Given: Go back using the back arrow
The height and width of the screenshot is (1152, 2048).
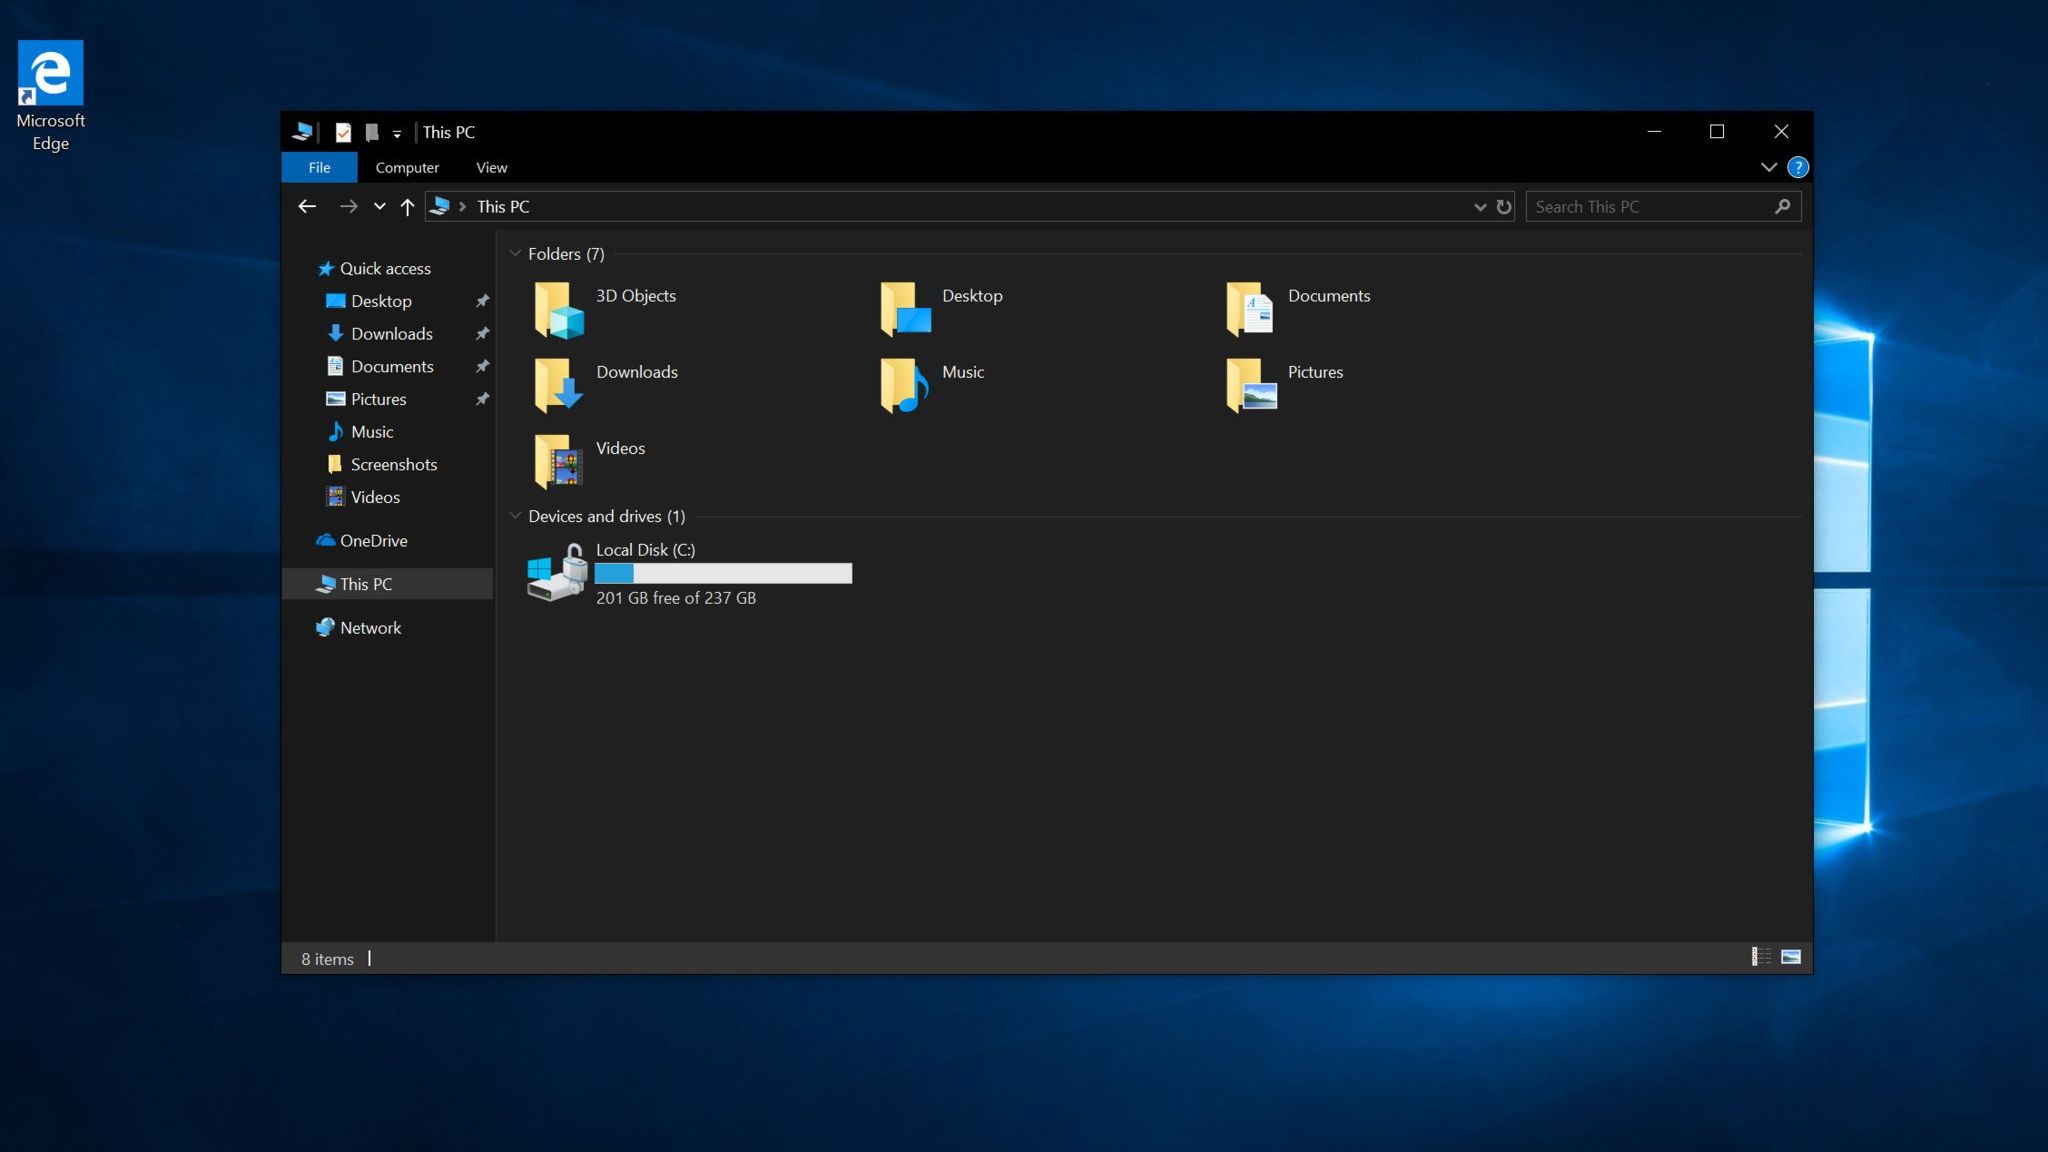Looking at the screenshot, I should 307,207.
